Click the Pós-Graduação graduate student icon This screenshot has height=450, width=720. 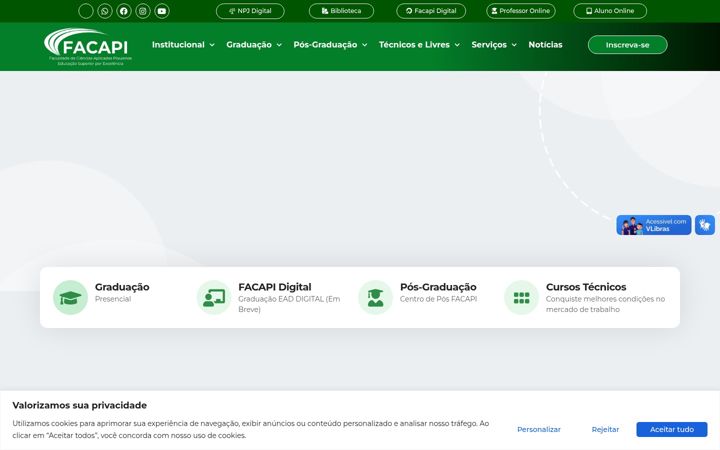[x=376, y=298]
